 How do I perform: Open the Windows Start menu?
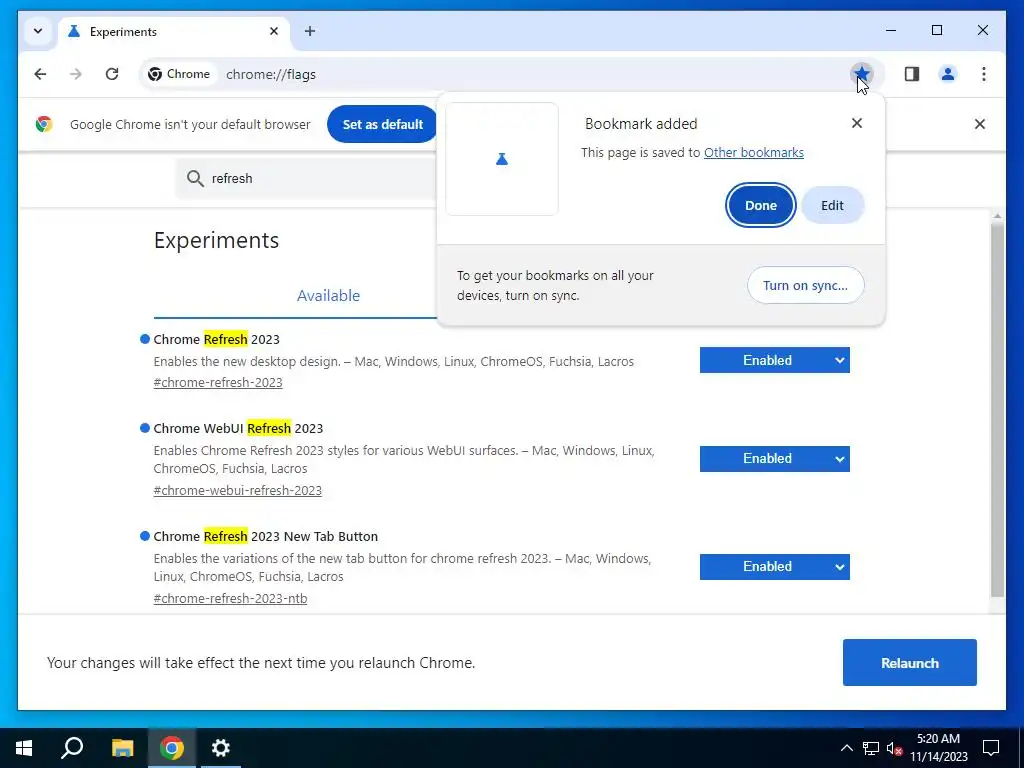(24, 748)
